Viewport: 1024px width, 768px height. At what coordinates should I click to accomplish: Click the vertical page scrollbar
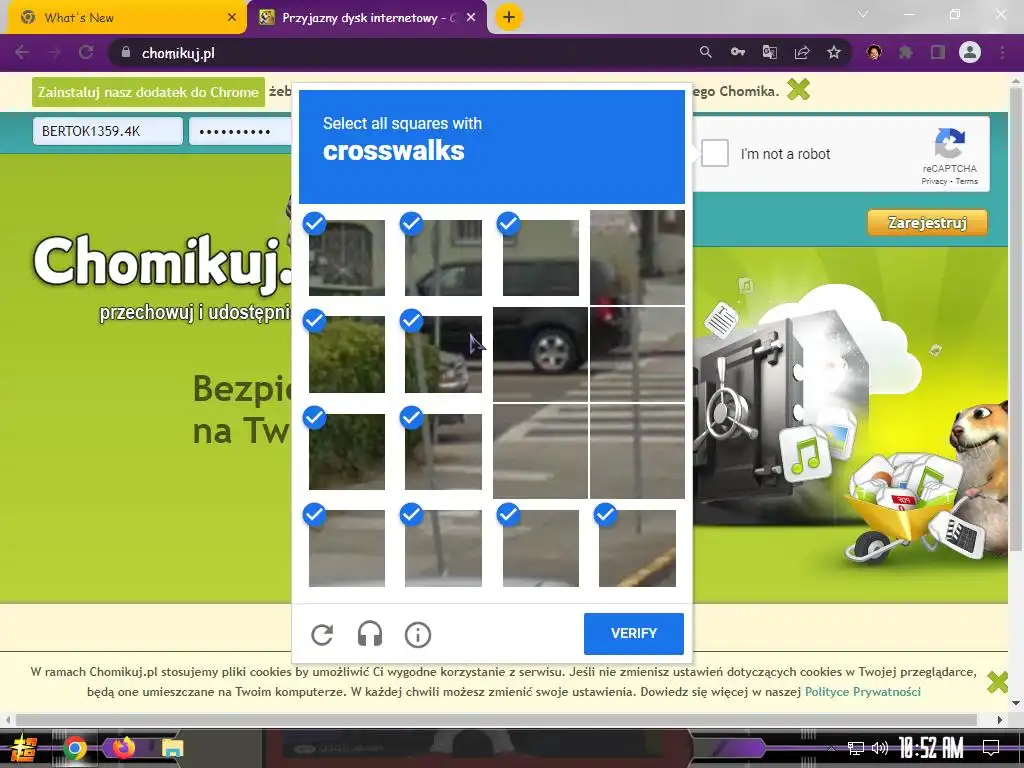click(x=1016, y=320)
